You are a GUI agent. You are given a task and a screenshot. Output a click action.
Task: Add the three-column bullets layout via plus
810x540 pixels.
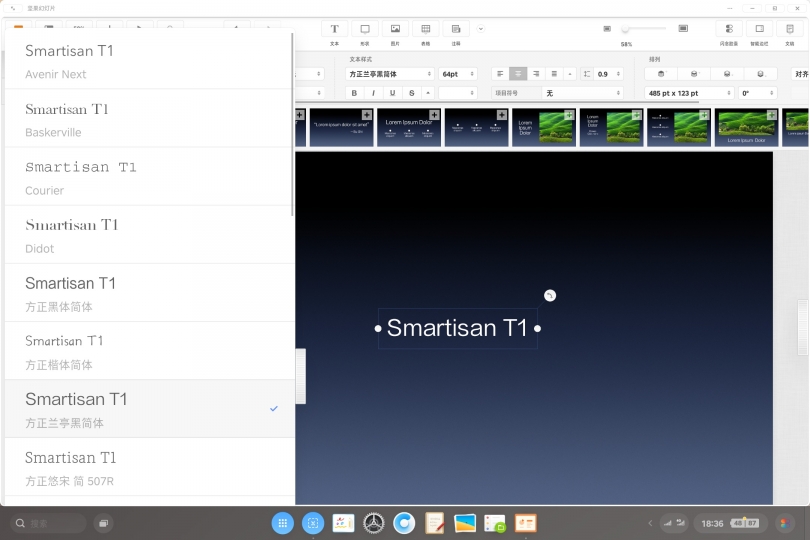click(x=502, y=115)
